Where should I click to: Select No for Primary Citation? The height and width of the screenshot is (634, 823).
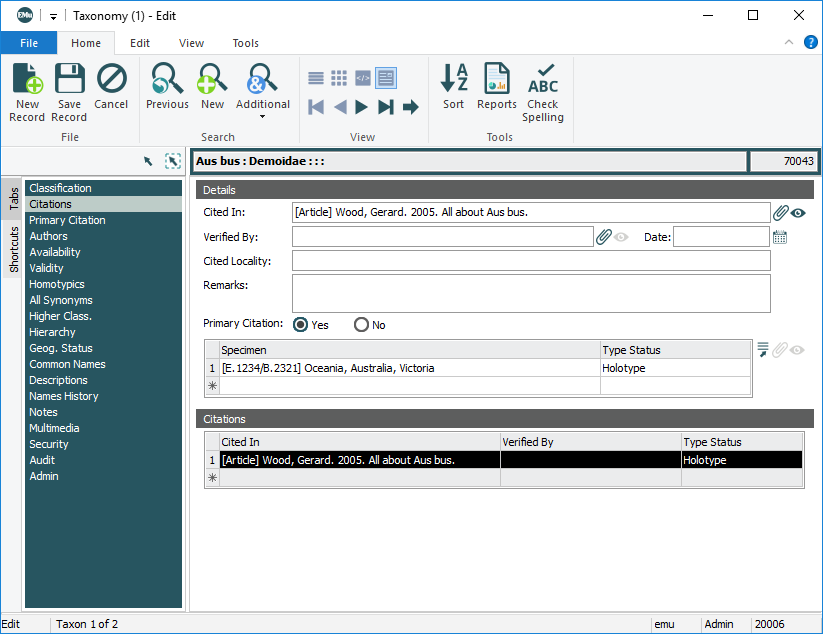pyautogui.click(x=362, y=325)
